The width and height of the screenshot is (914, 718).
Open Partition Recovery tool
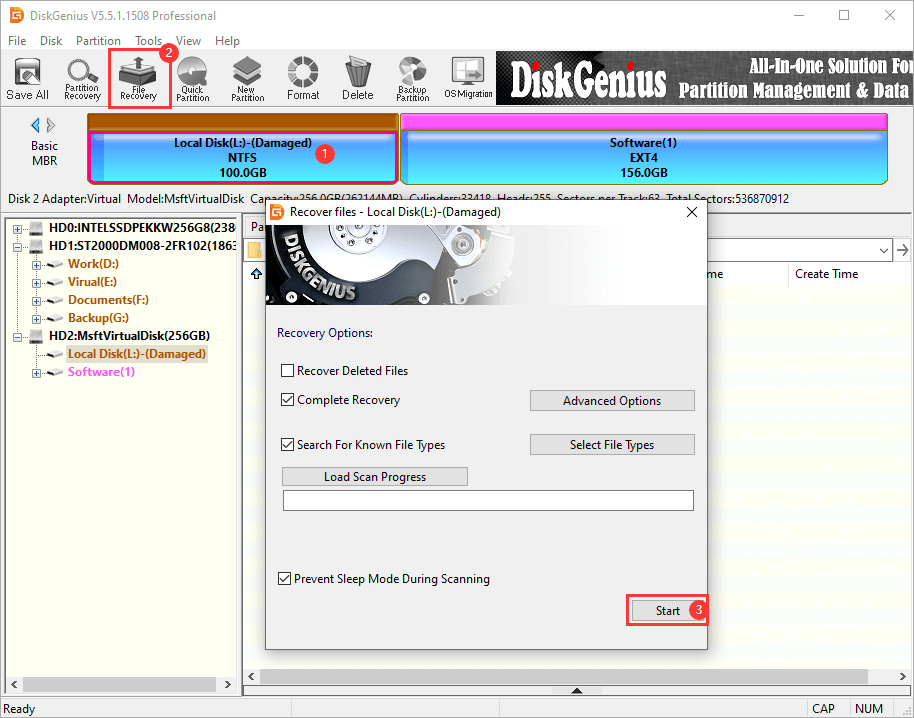(82, 79)
